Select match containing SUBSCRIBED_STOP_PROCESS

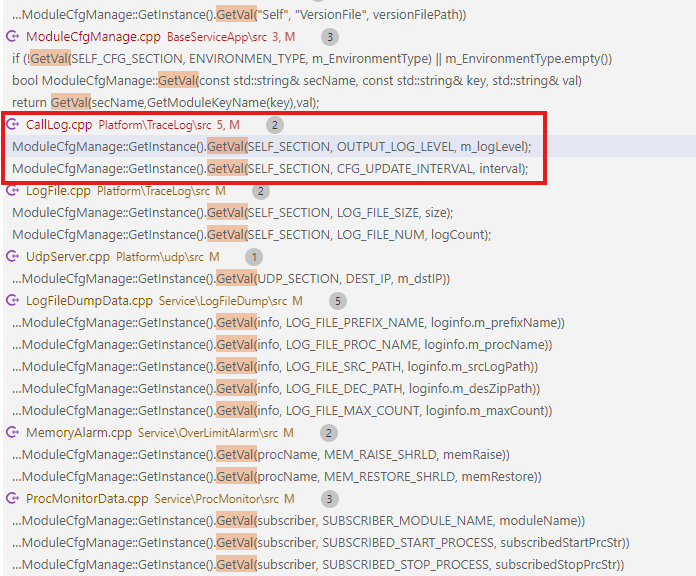pos(318,564)
